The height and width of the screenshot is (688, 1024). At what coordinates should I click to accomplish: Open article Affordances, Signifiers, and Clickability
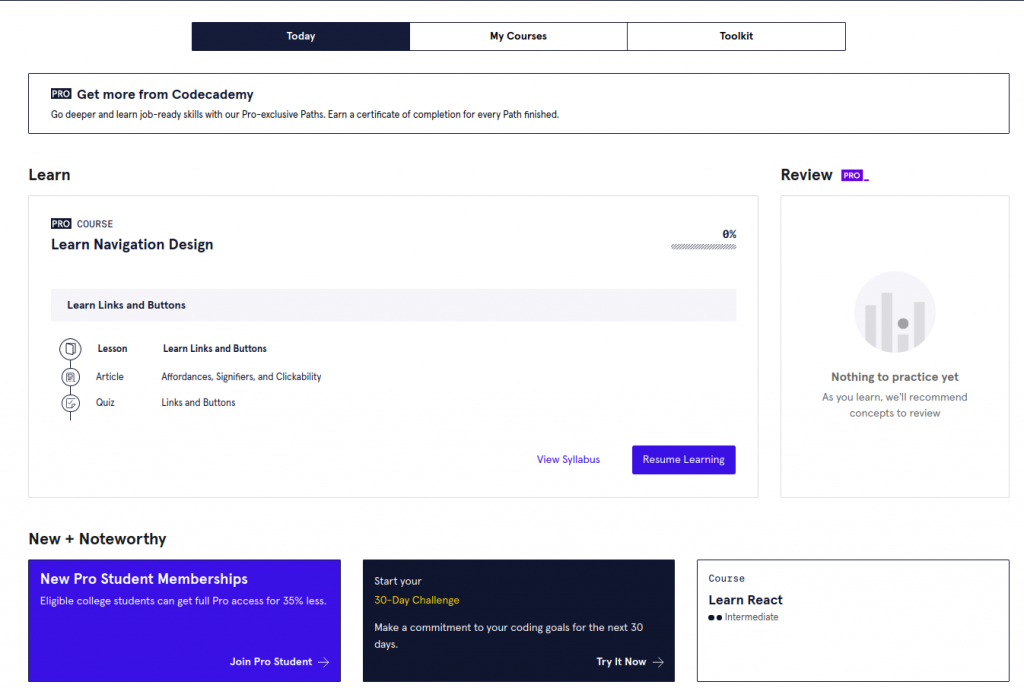pos(241,377)
